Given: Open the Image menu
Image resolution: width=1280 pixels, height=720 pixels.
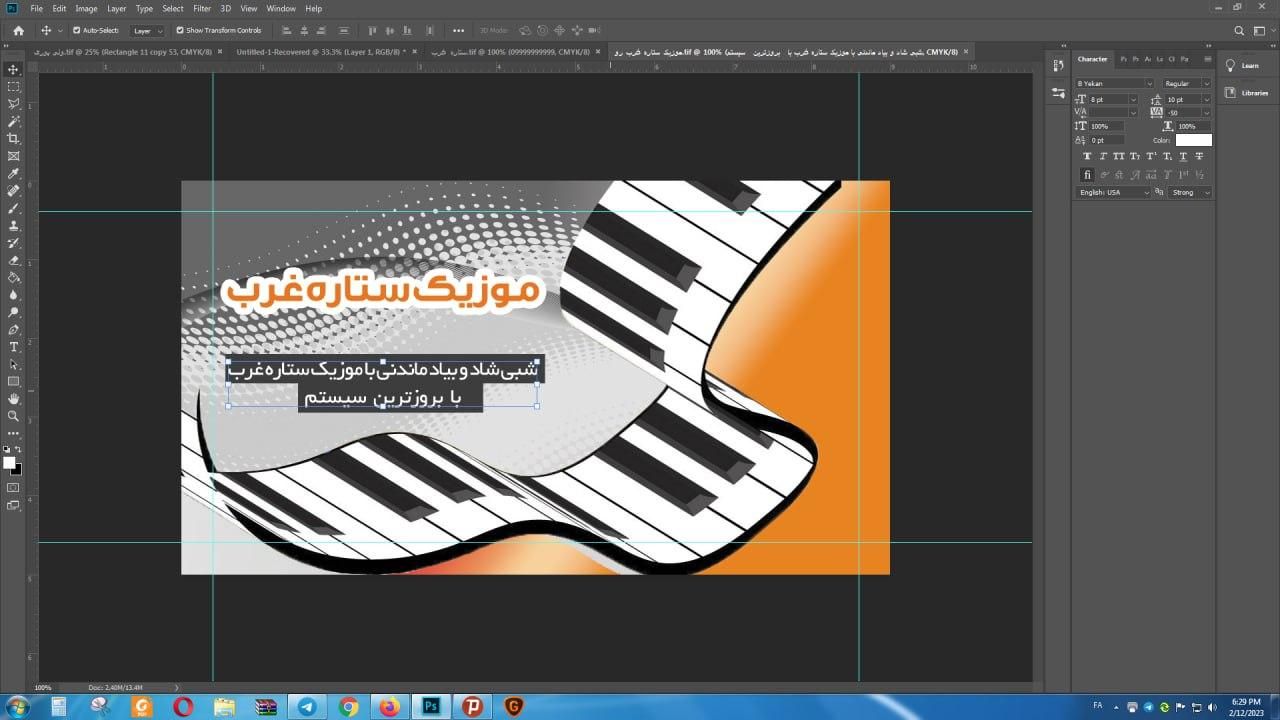Looking at the screenshot, I should tap(86, 8).
